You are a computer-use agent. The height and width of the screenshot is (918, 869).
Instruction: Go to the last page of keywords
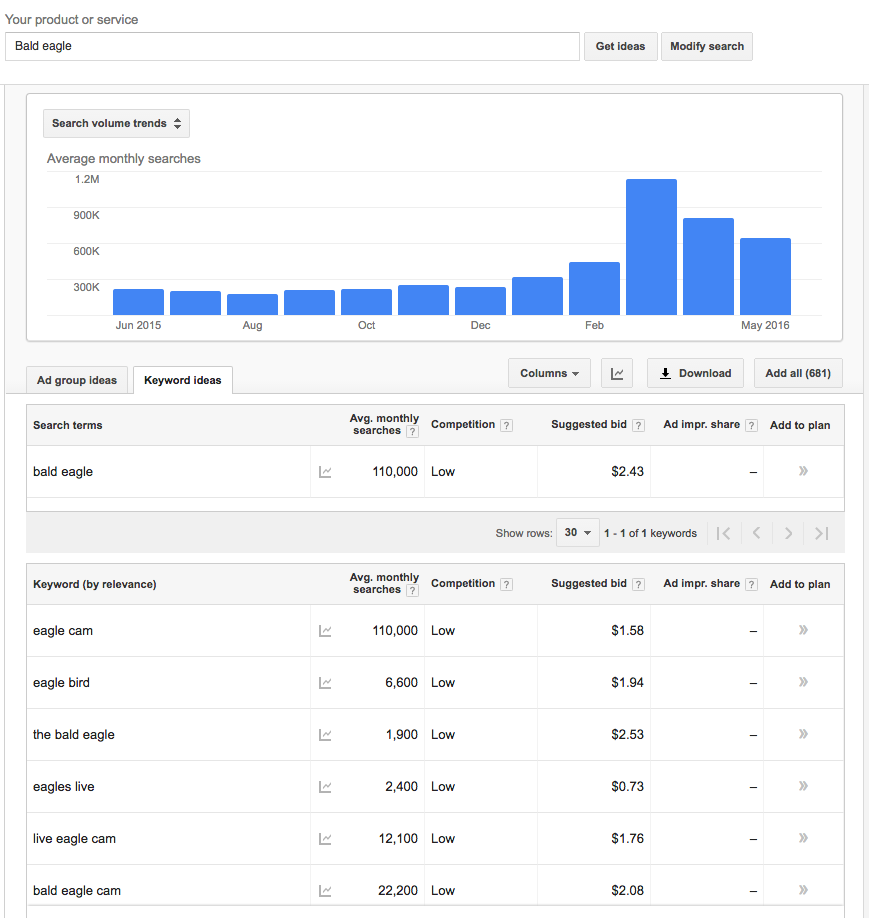821,533
